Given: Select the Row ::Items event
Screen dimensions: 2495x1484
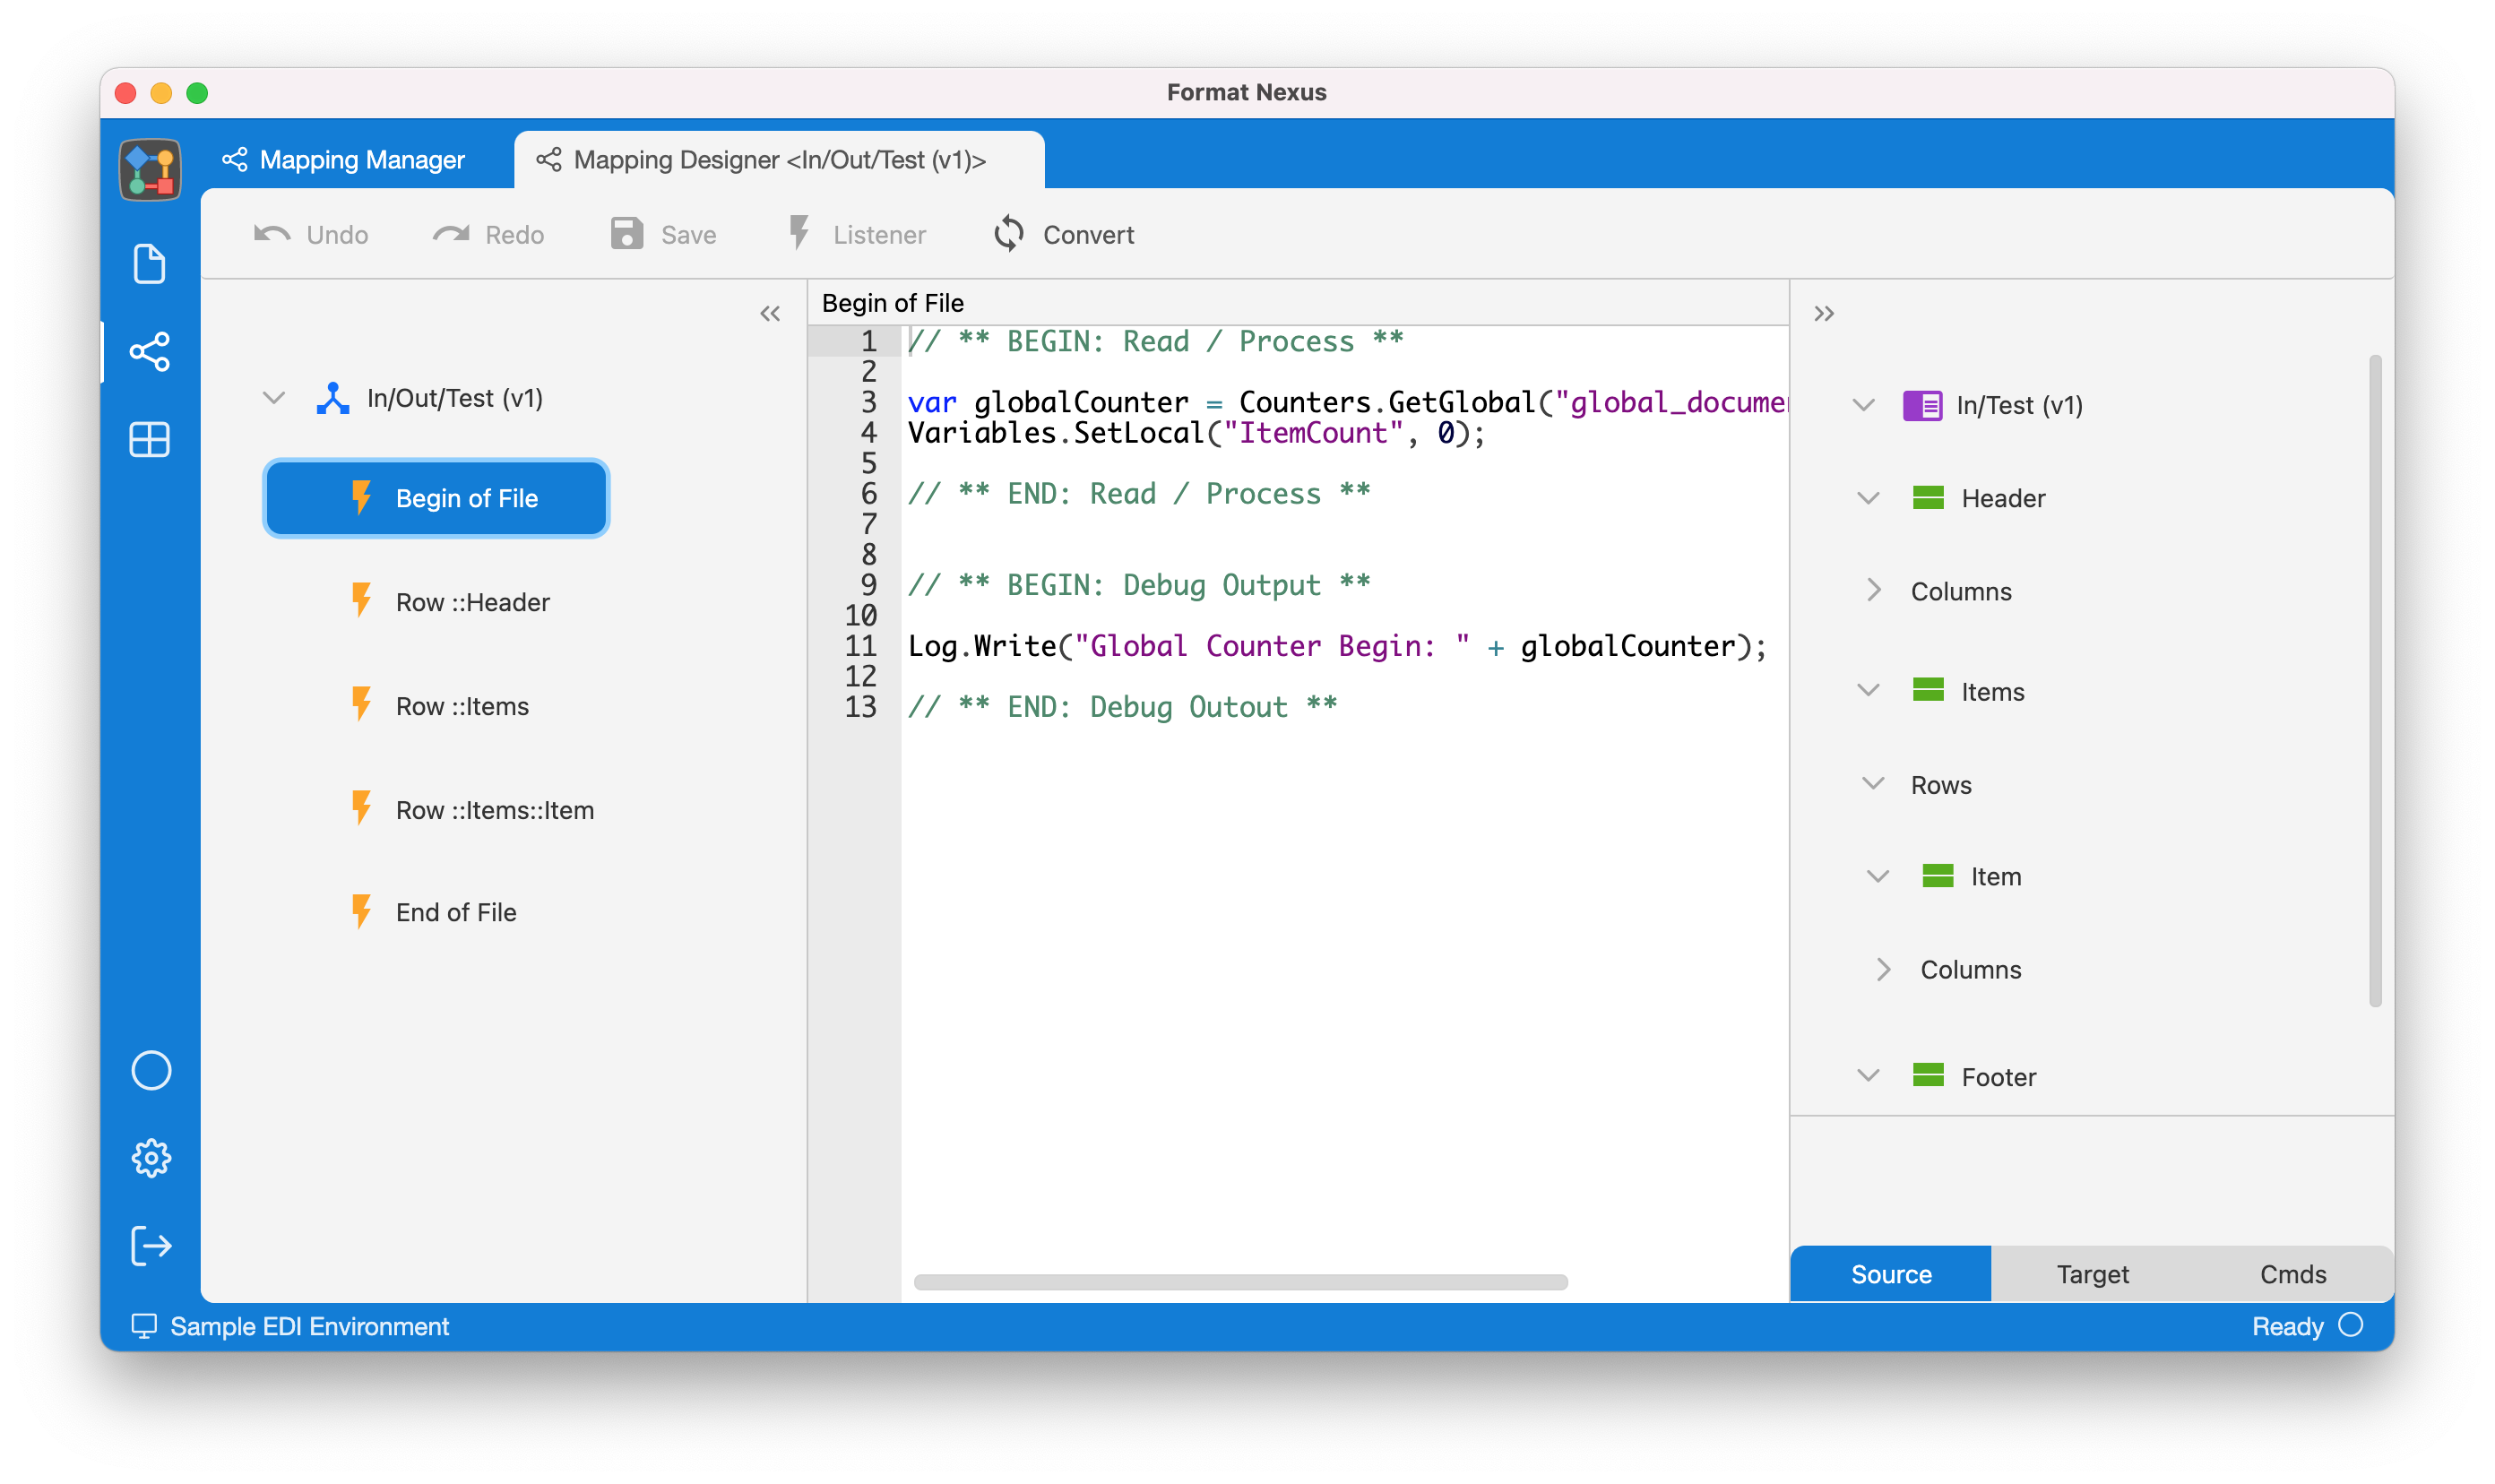Looking at the screenshot, I should pos(462,706).
